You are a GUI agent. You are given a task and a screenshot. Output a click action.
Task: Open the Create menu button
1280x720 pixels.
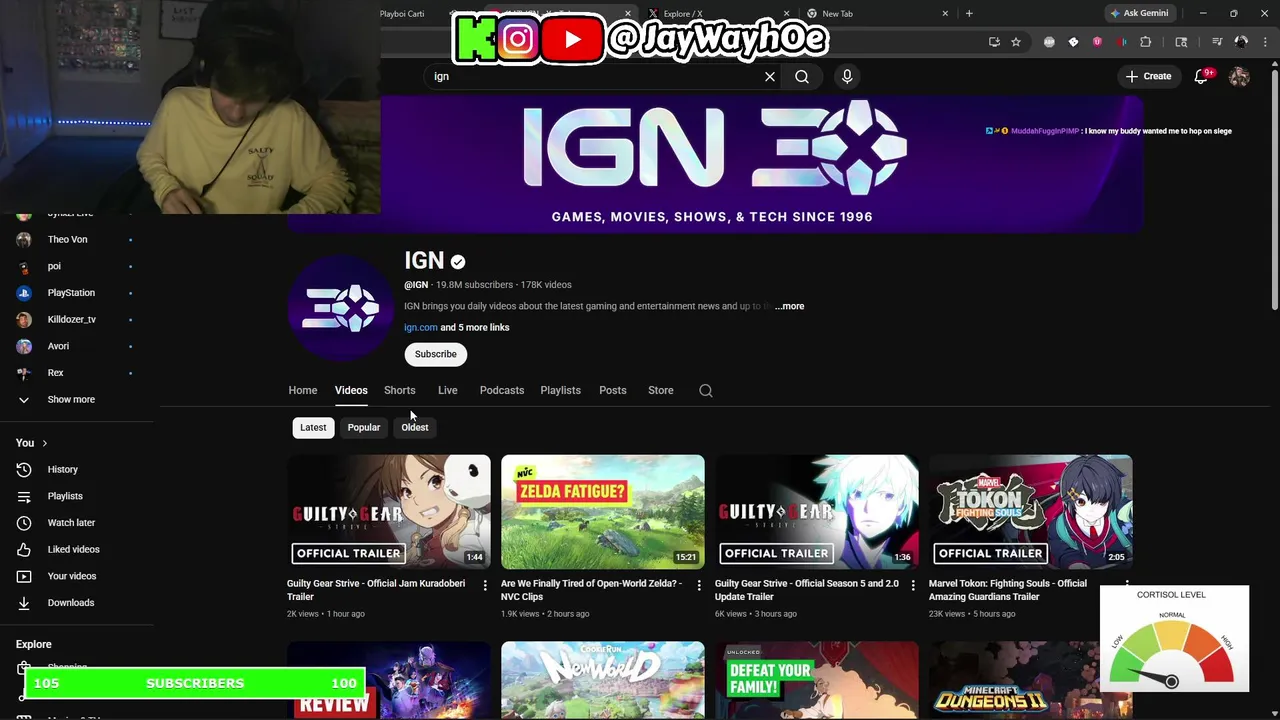pos(1148,76)
